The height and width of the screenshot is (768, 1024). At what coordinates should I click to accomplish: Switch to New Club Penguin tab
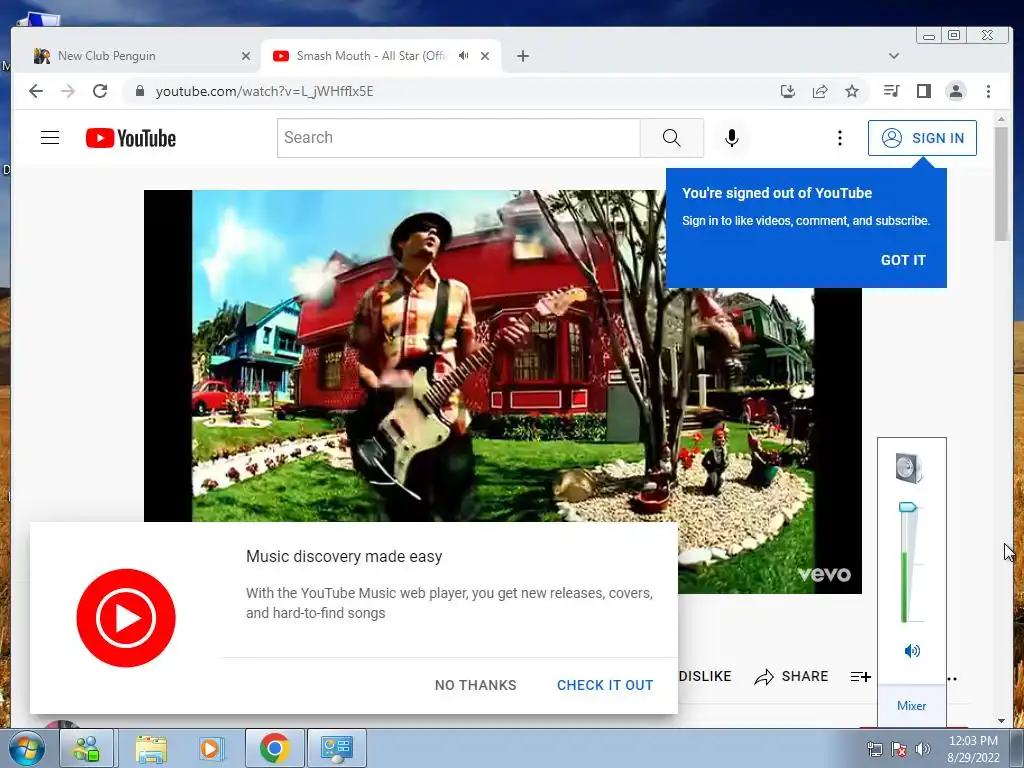click(142, 56)
